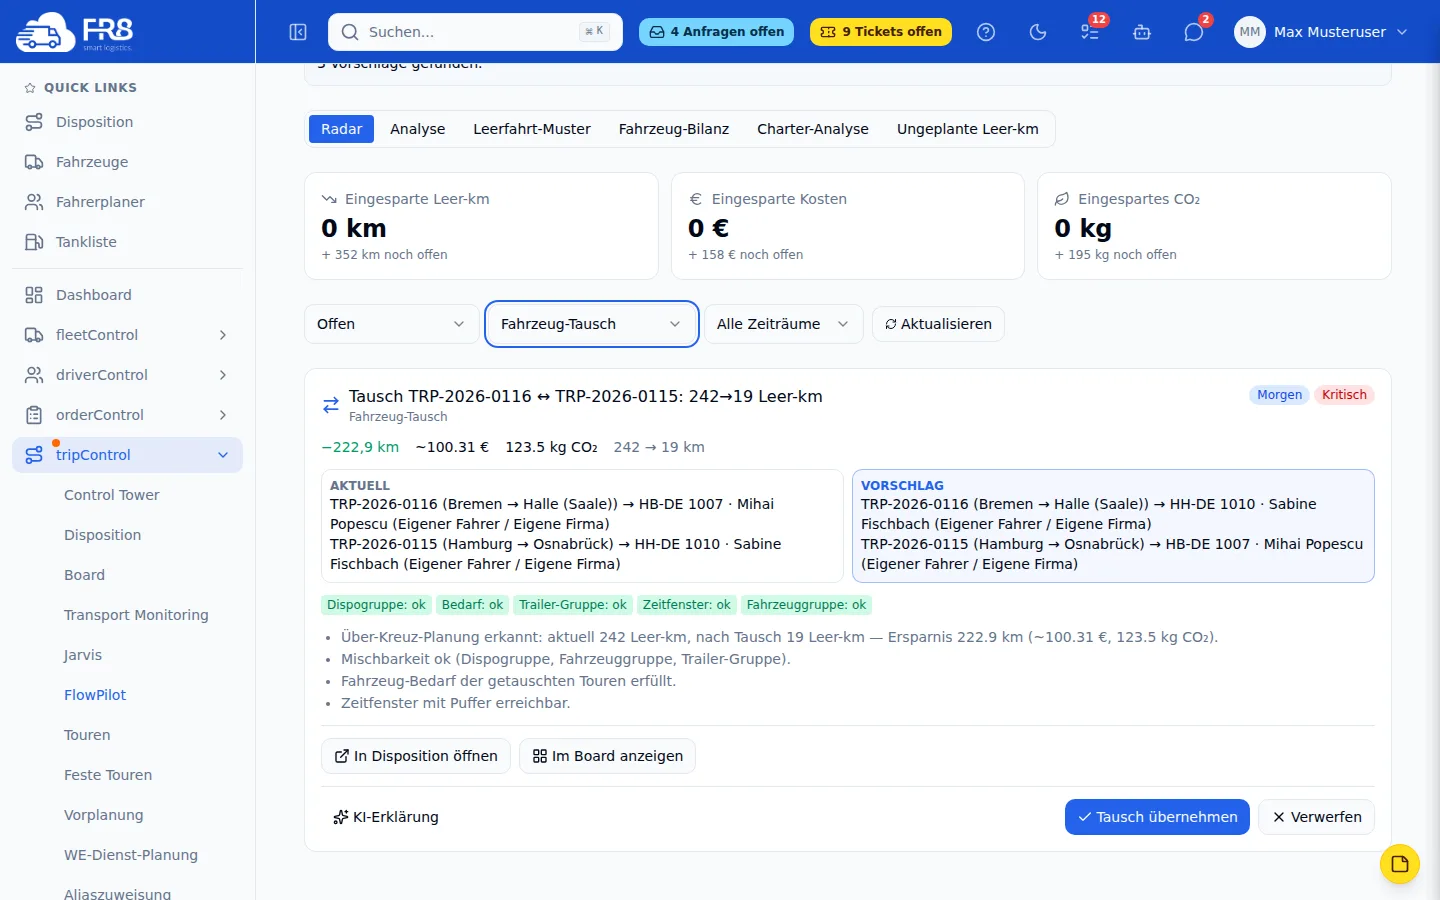Expand the fleetControl menu
This screenshot has height=900, width=1440.
(x=128, y=335)
